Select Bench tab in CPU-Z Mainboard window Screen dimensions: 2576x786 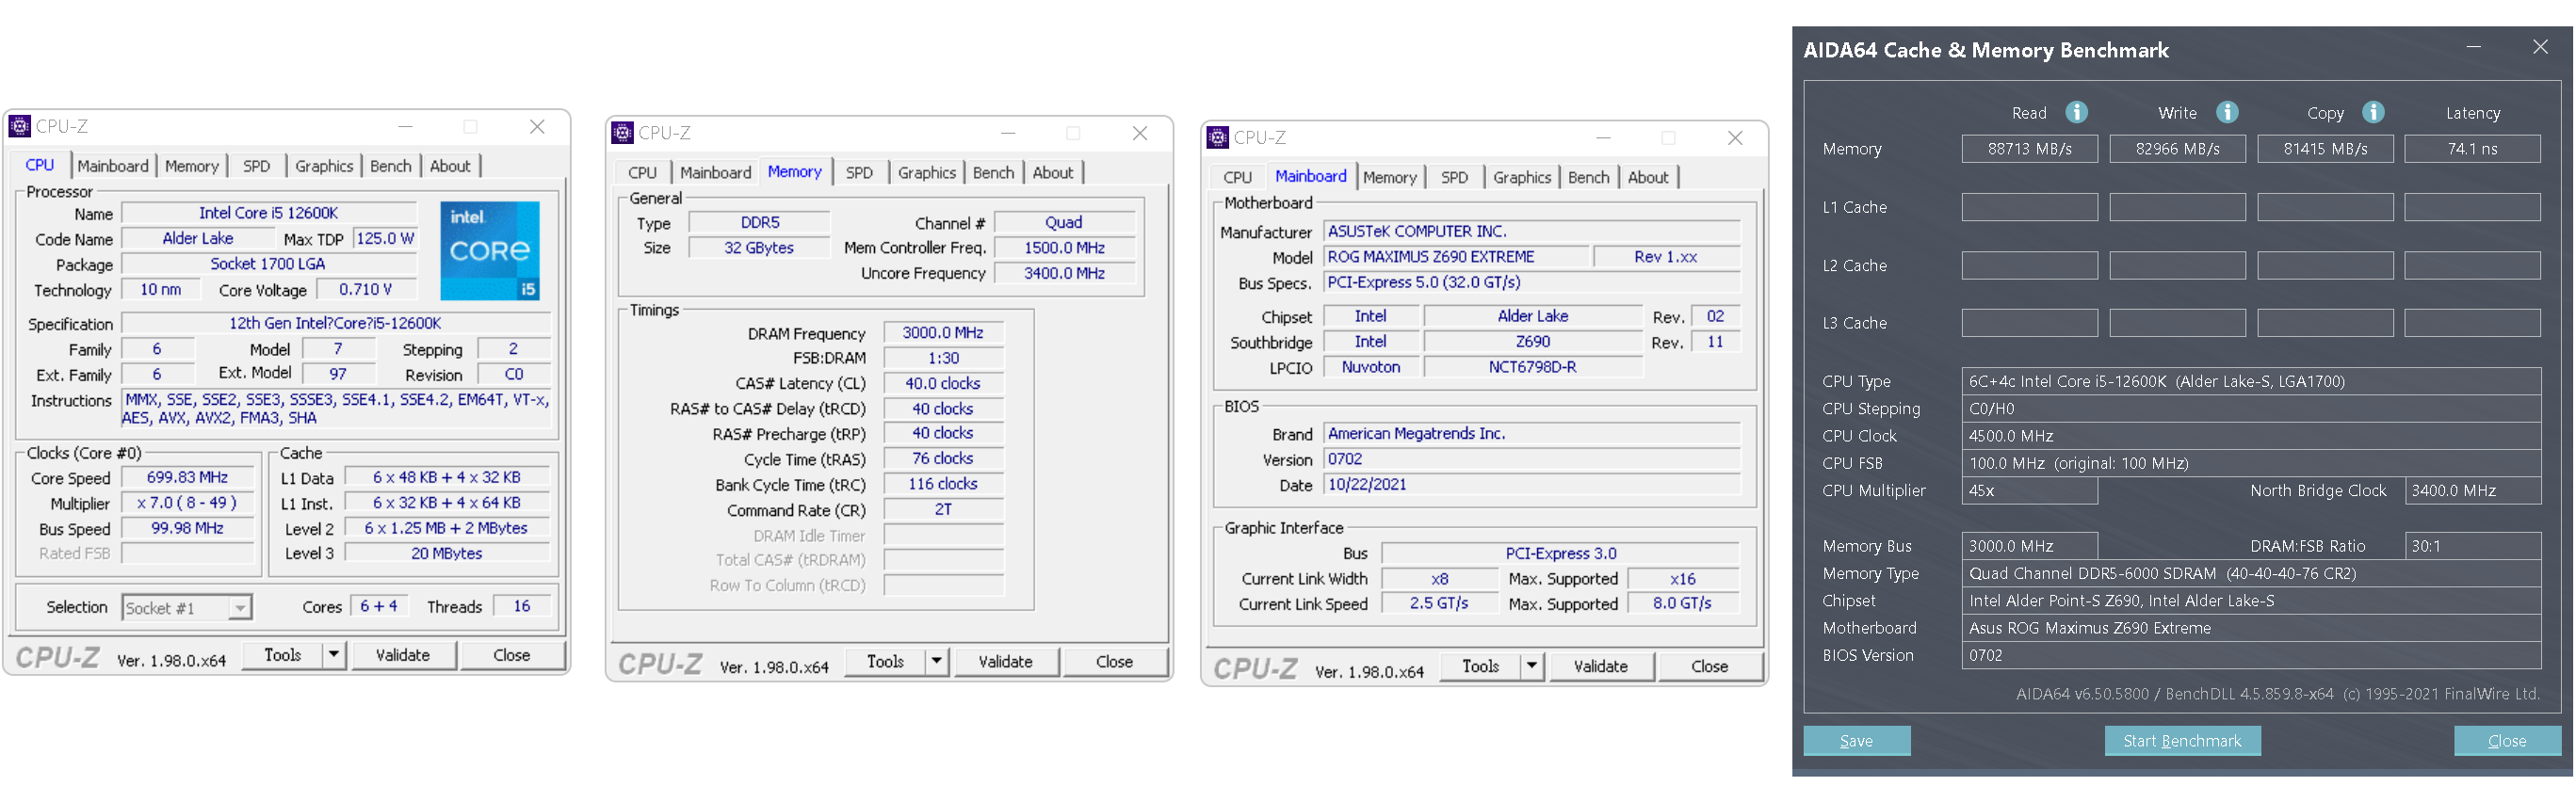point(1589,177)
